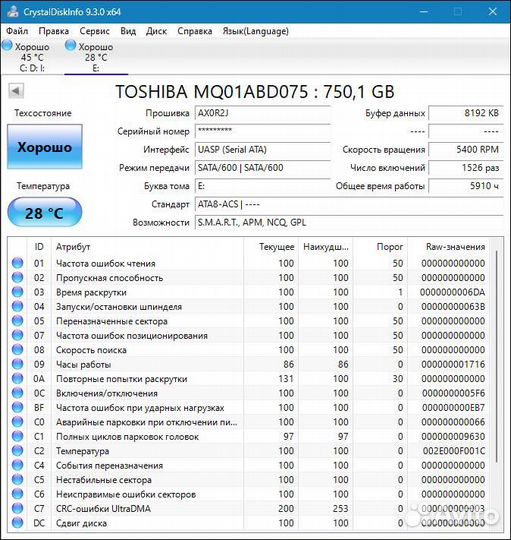Click status icon for Часы работы
This screenshot has height=540, width=511.
18,364
